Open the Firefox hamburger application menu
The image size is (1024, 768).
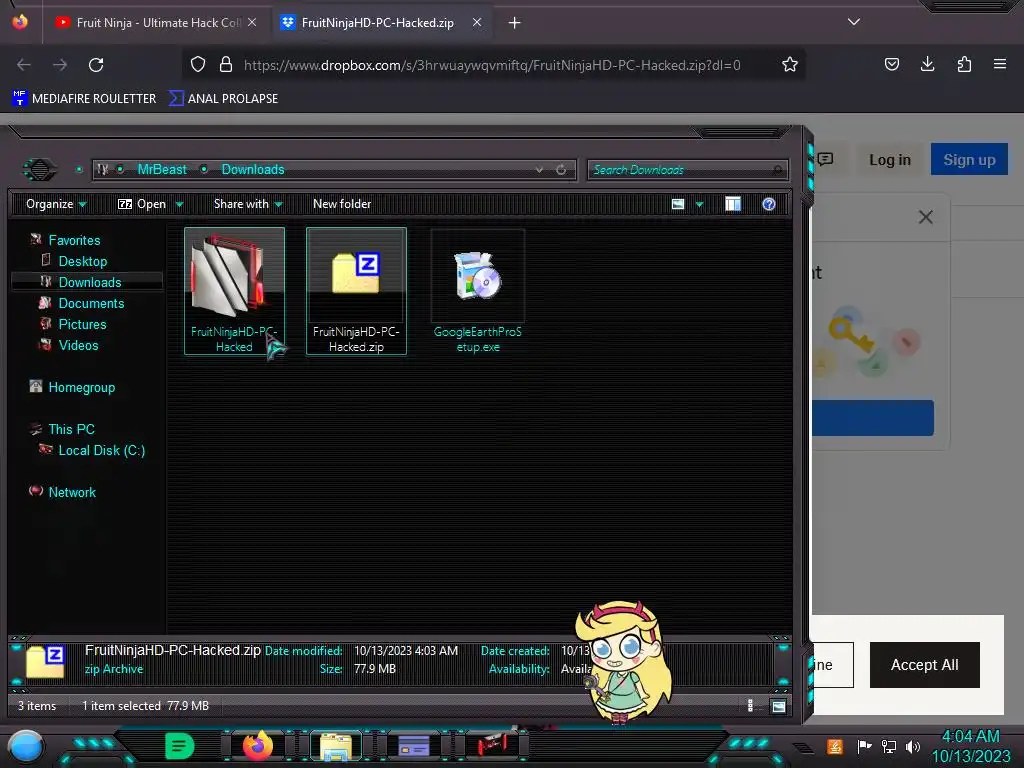(x=1000, y=64)
